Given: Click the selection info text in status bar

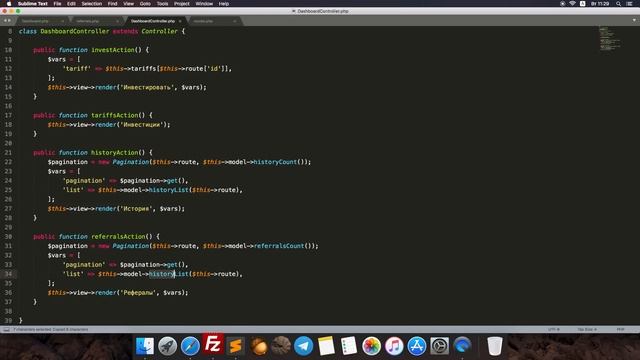Looking at the screenshot, I should [x=51, y=329].
